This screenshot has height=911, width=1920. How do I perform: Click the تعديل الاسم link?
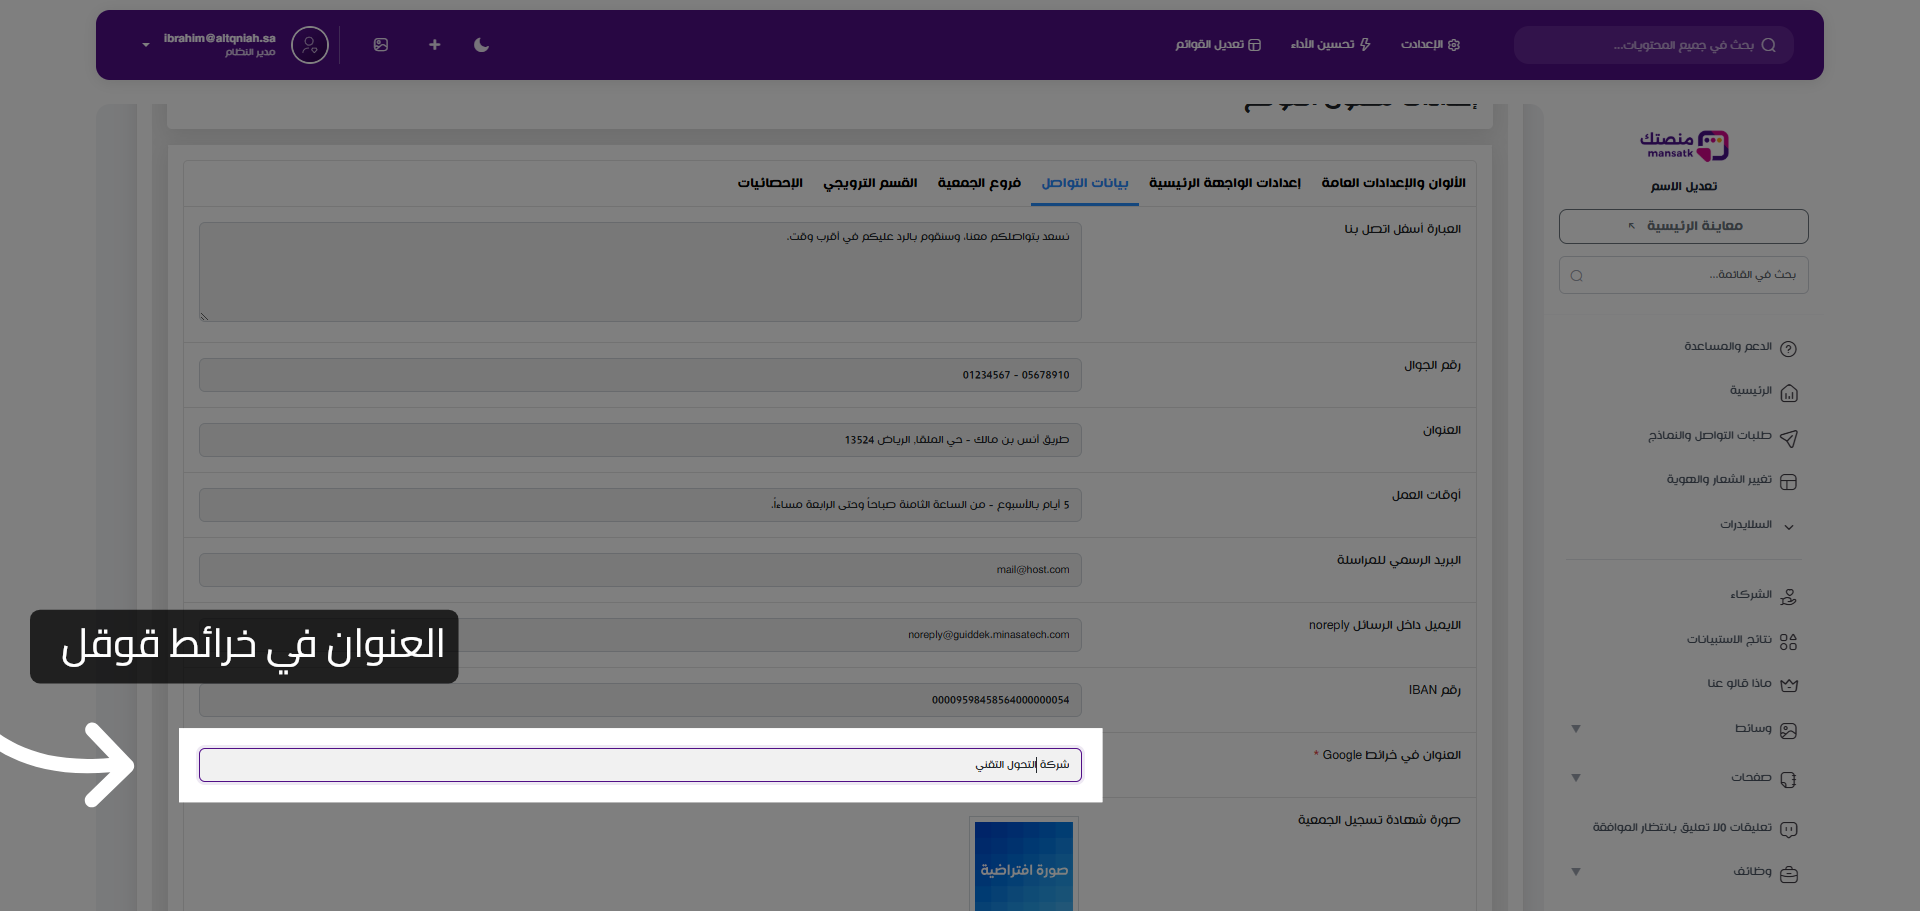point(1683,186)
